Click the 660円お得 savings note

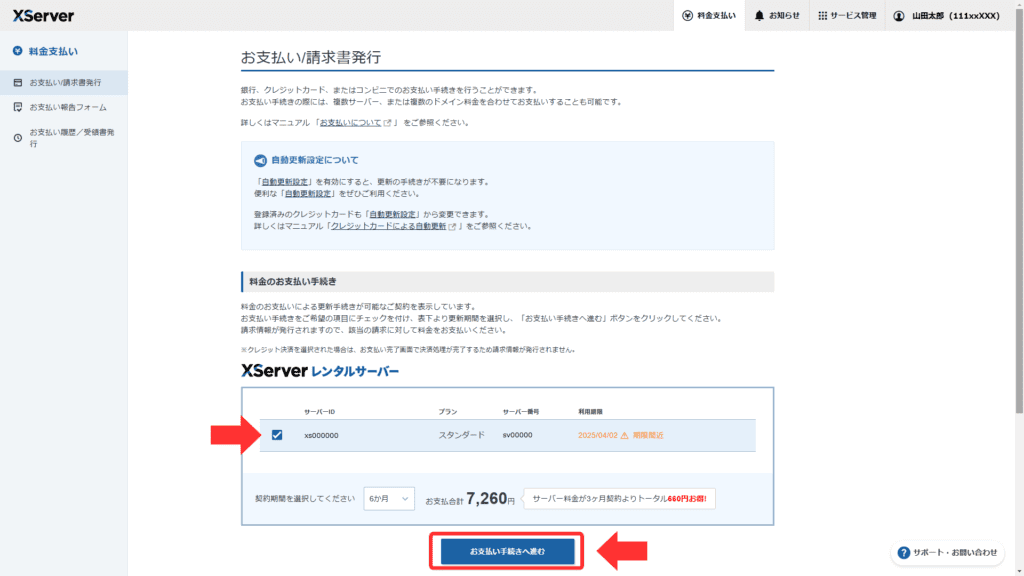[x=687, y=499]
